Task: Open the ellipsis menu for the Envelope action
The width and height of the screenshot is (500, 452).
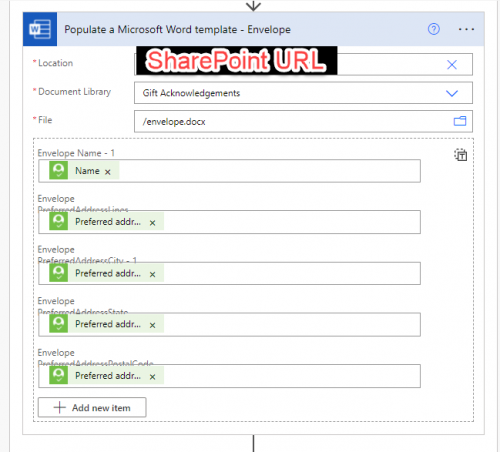Action: pos(466,29)
